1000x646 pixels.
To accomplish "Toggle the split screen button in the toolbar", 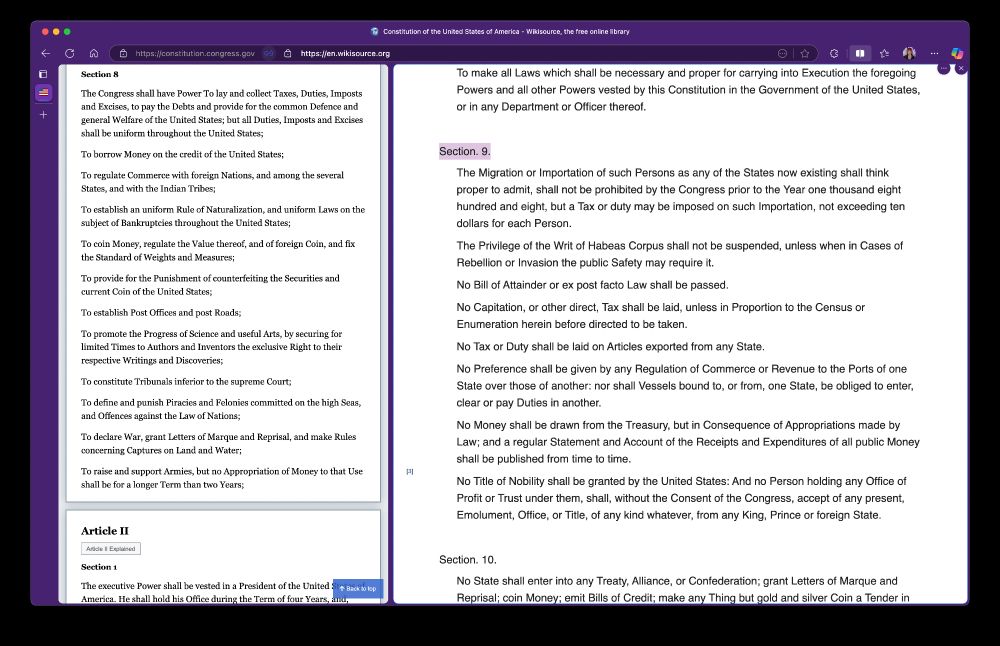I will point(860,54).
